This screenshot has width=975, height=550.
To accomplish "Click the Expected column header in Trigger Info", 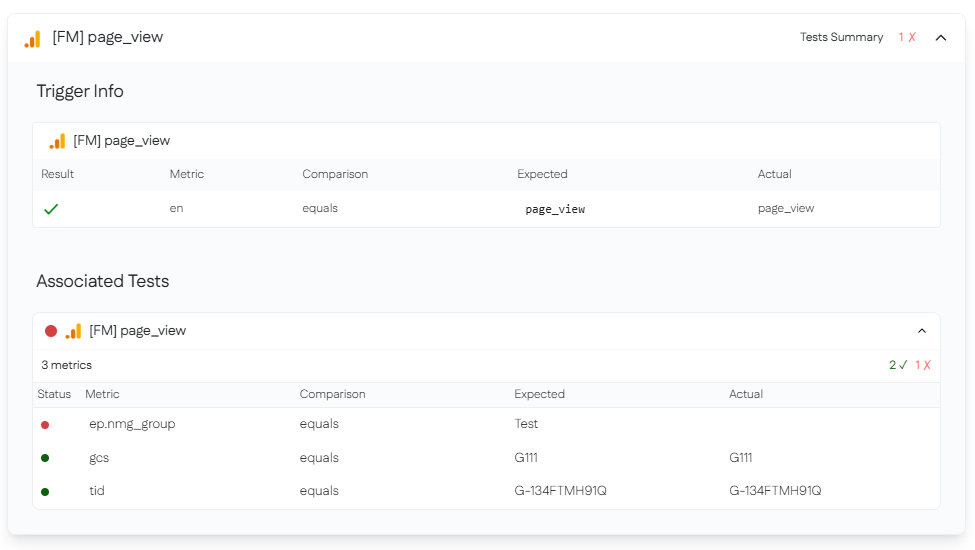I will pos(542,174).
